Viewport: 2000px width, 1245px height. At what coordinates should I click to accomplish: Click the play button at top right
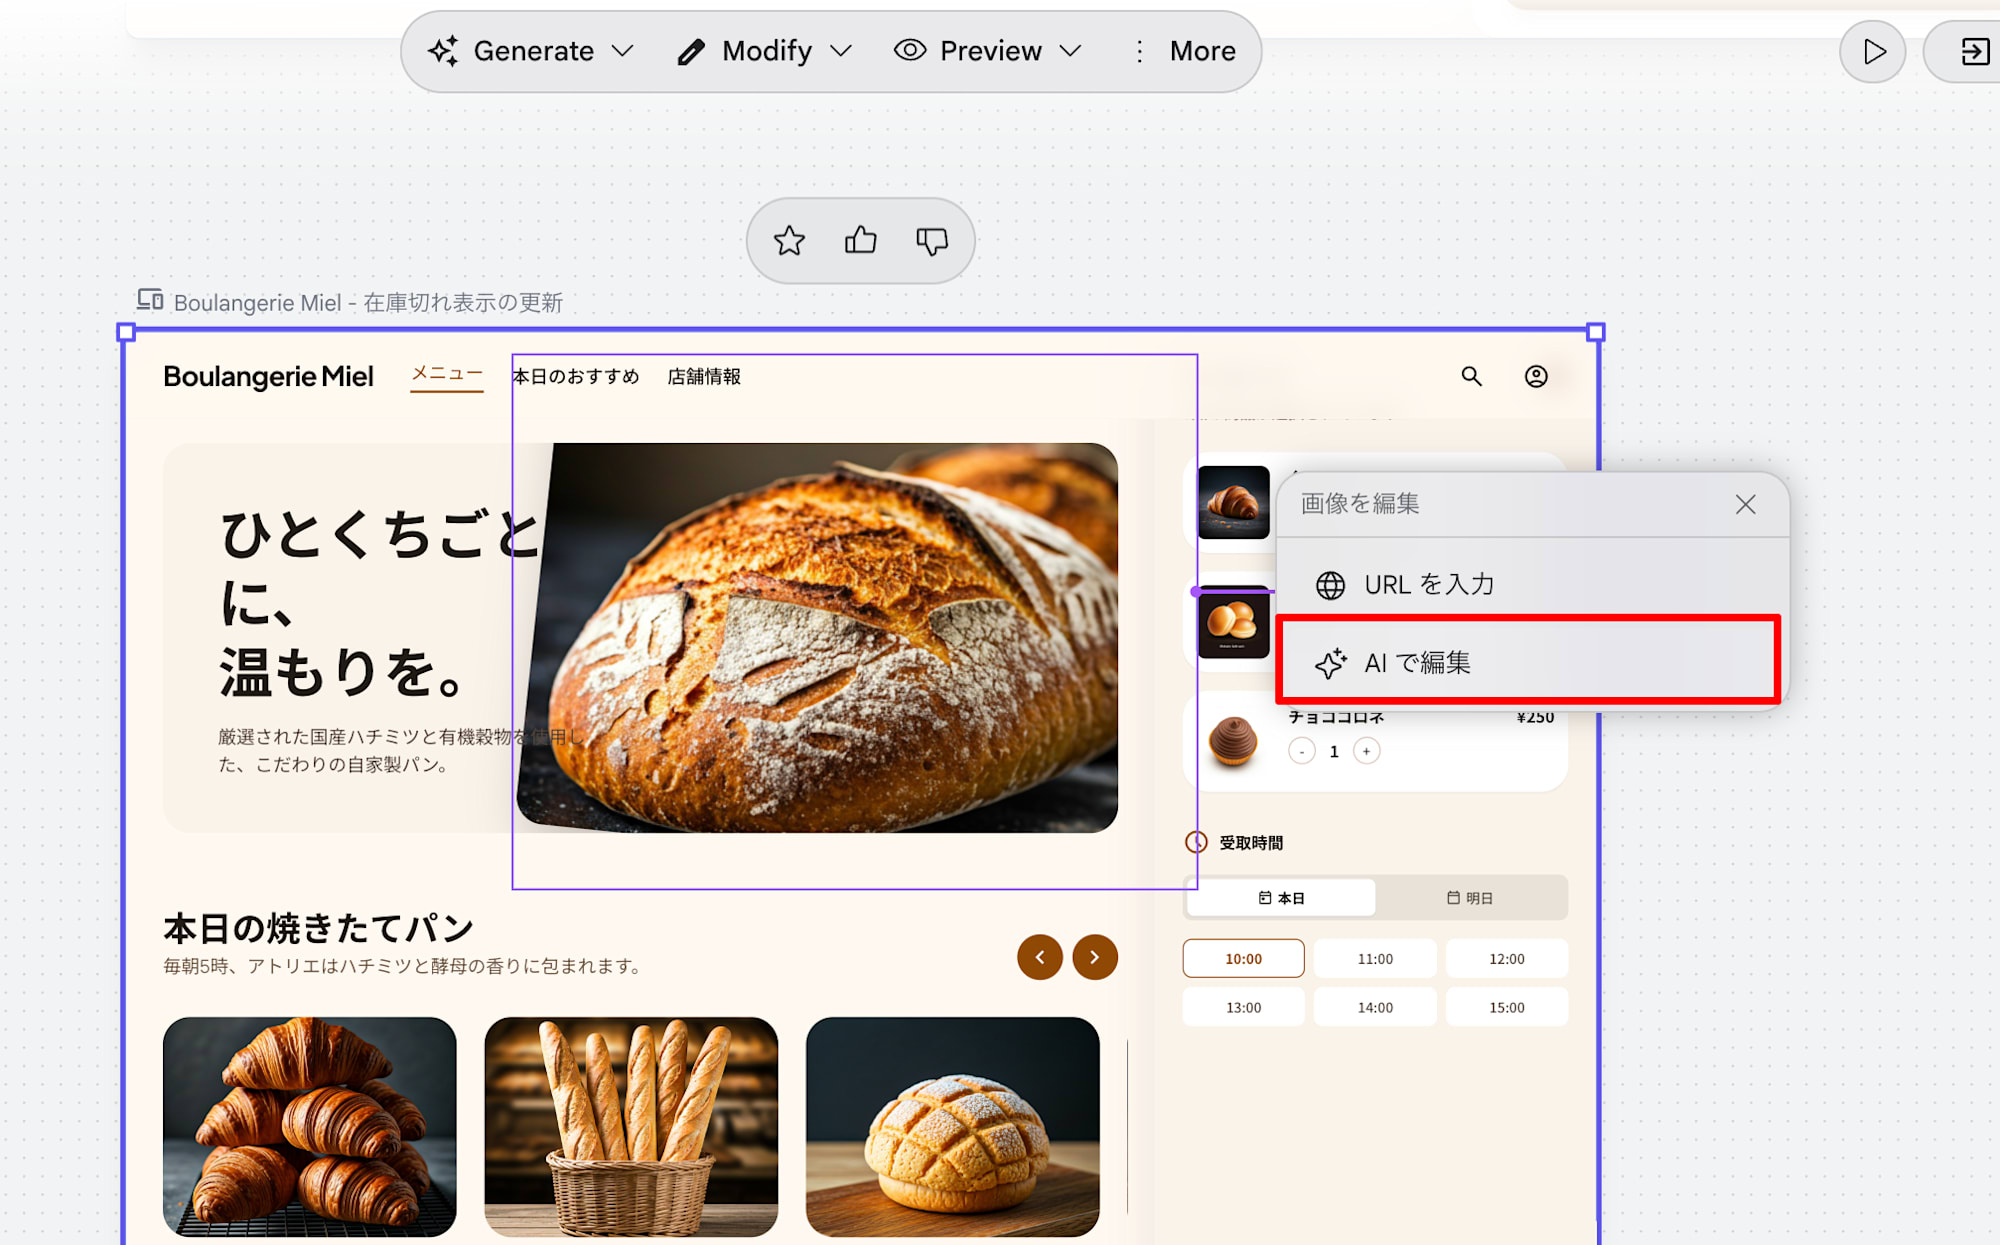(x=1872, y=51)
